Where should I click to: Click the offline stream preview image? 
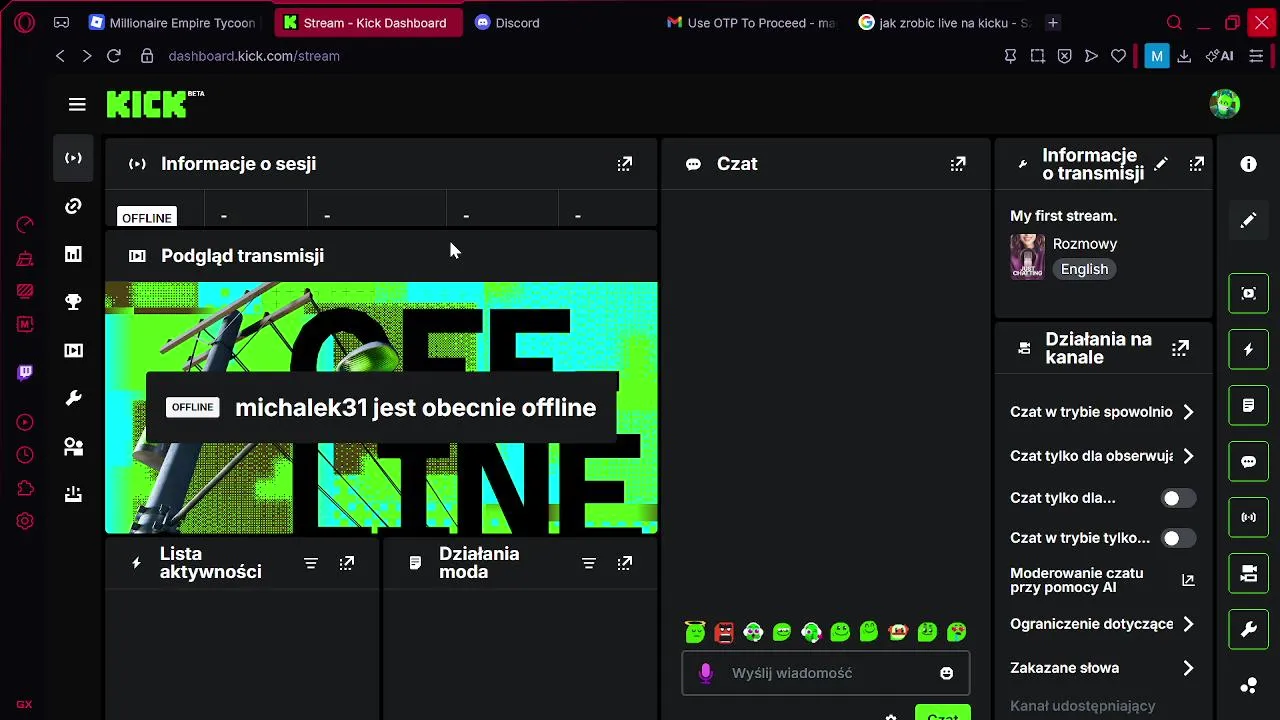pyautogui.click(x=381, y=408)
